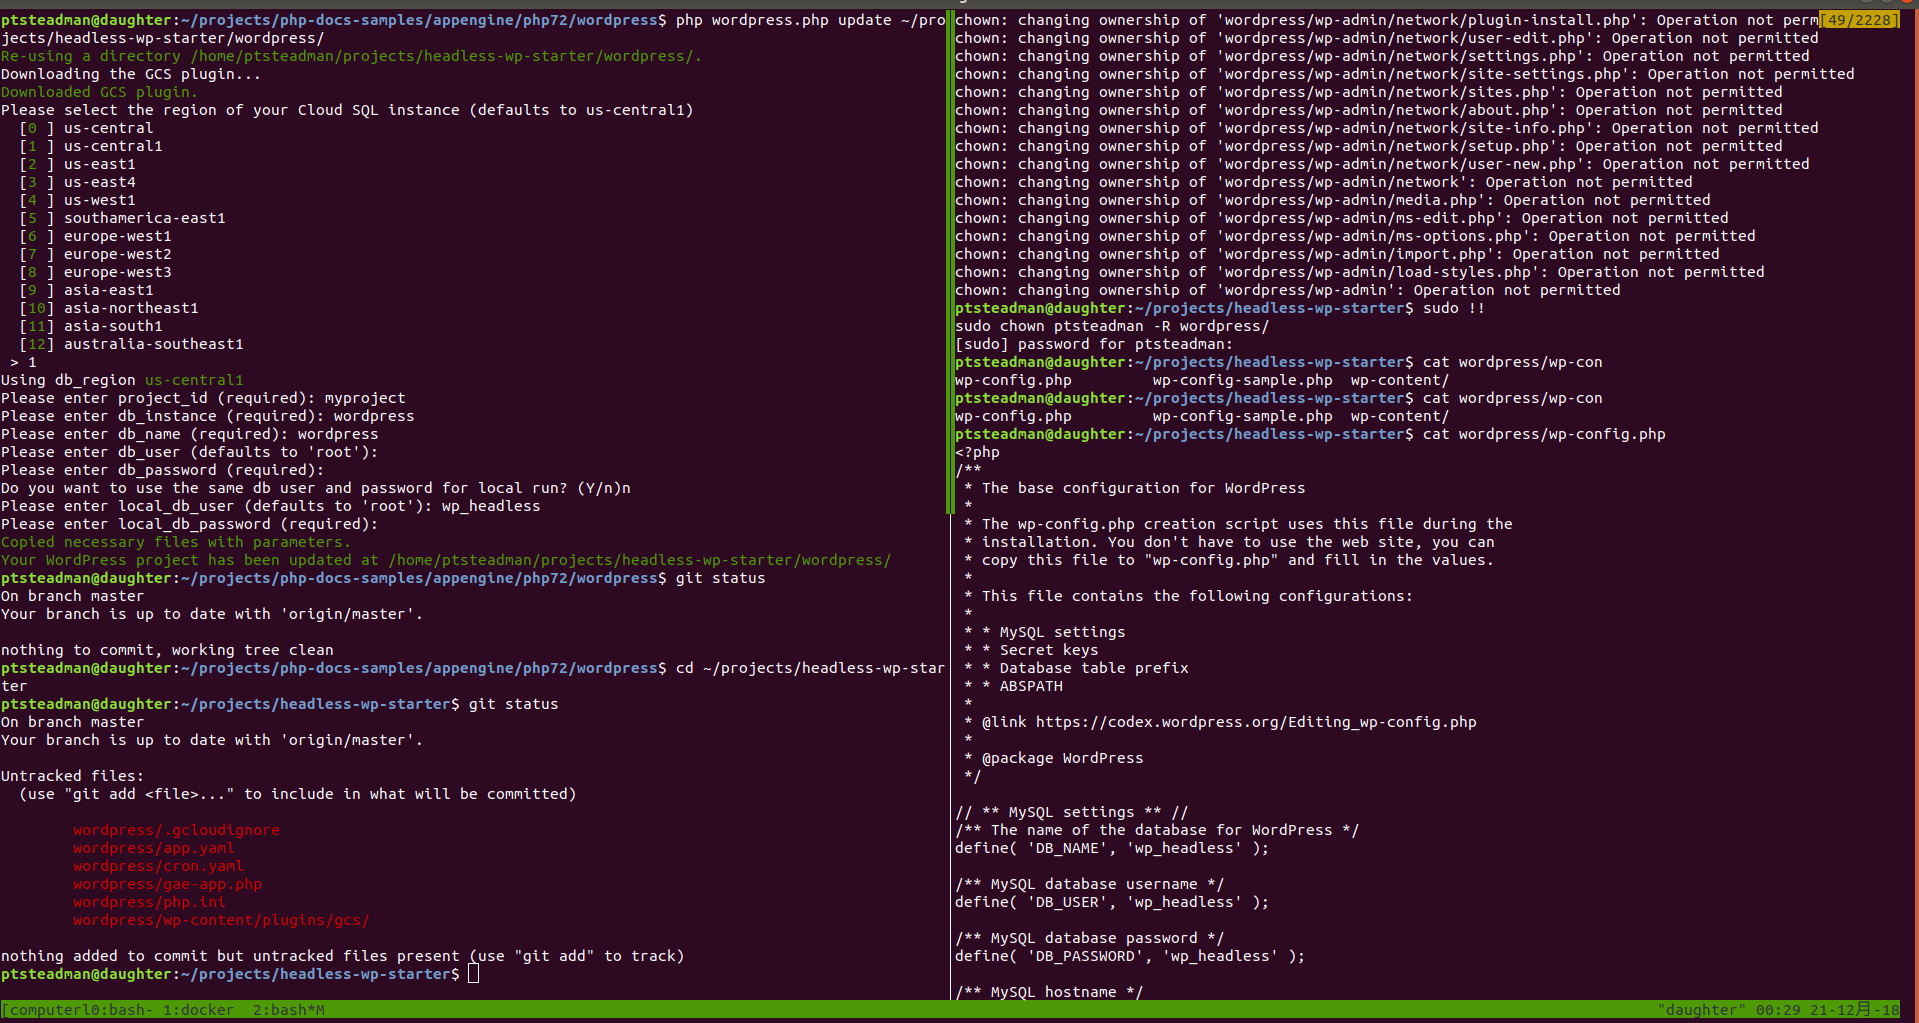Click the 'Please enter db_instance' line
This screenshot has height=1023, width=1919.
pos(208,416)
